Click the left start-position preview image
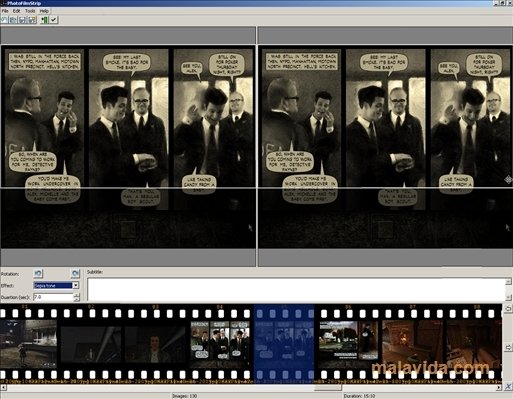This screenshot has height=399, width=513. tap(128, 147)
